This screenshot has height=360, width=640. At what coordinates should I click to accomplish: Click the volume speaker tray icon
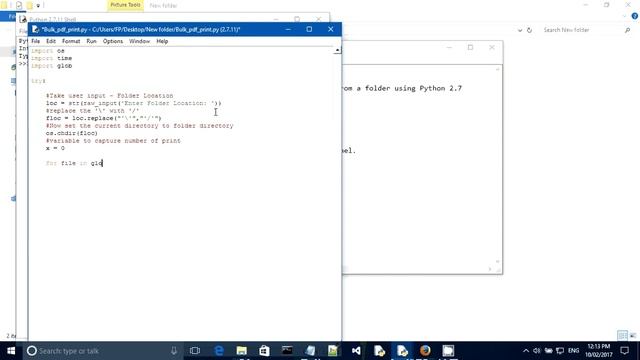pos(537,351)
